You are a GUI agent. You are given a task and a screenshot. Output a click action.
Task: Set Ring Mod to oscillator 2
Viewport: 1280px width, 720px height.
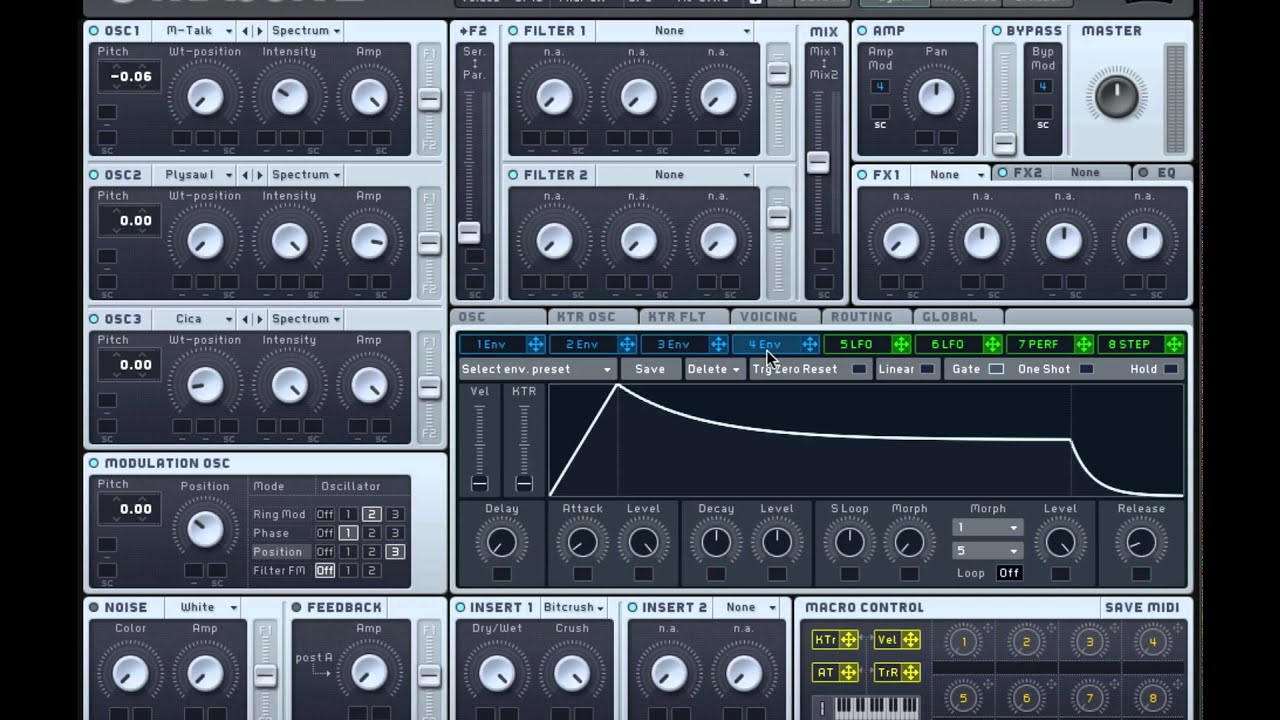click(x=371, y=514)
